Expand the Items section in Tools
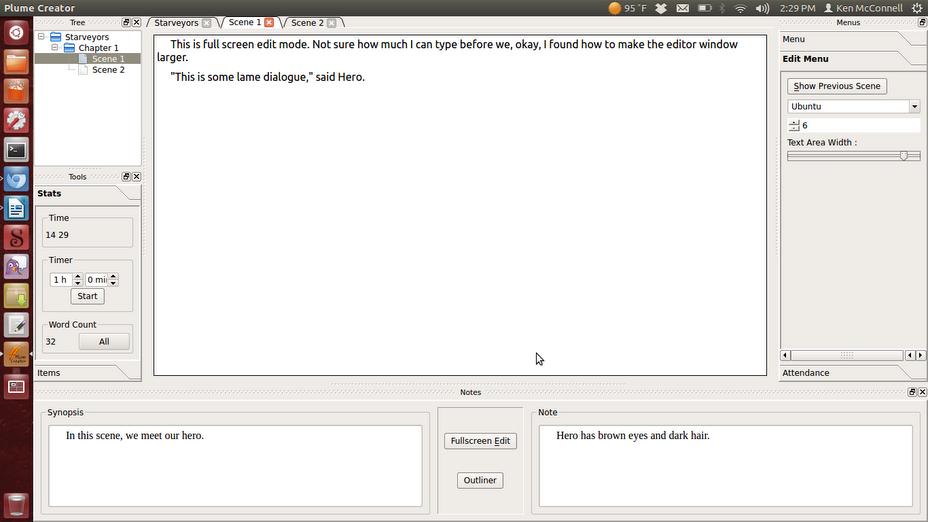Viewport: 928px width, 522px height. point(87,373)
